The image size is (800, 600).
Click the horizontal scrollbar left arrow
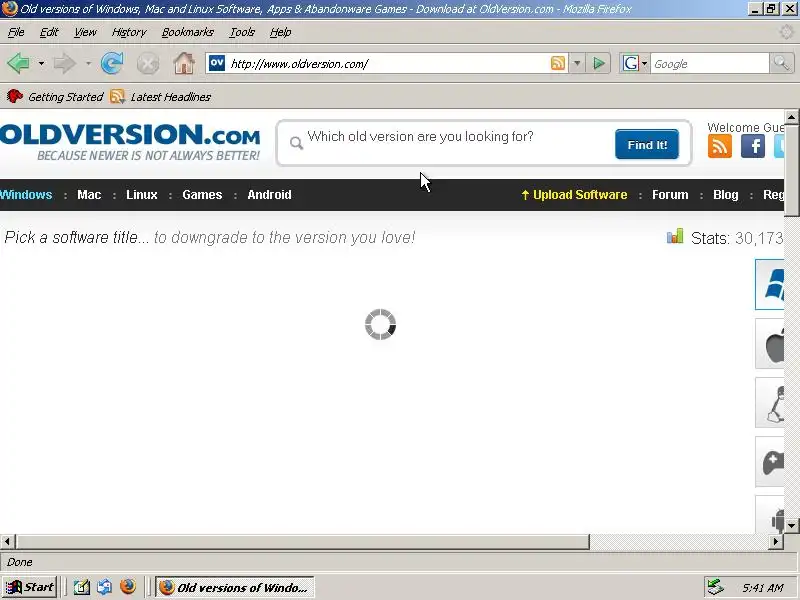(x=7, y=541)
